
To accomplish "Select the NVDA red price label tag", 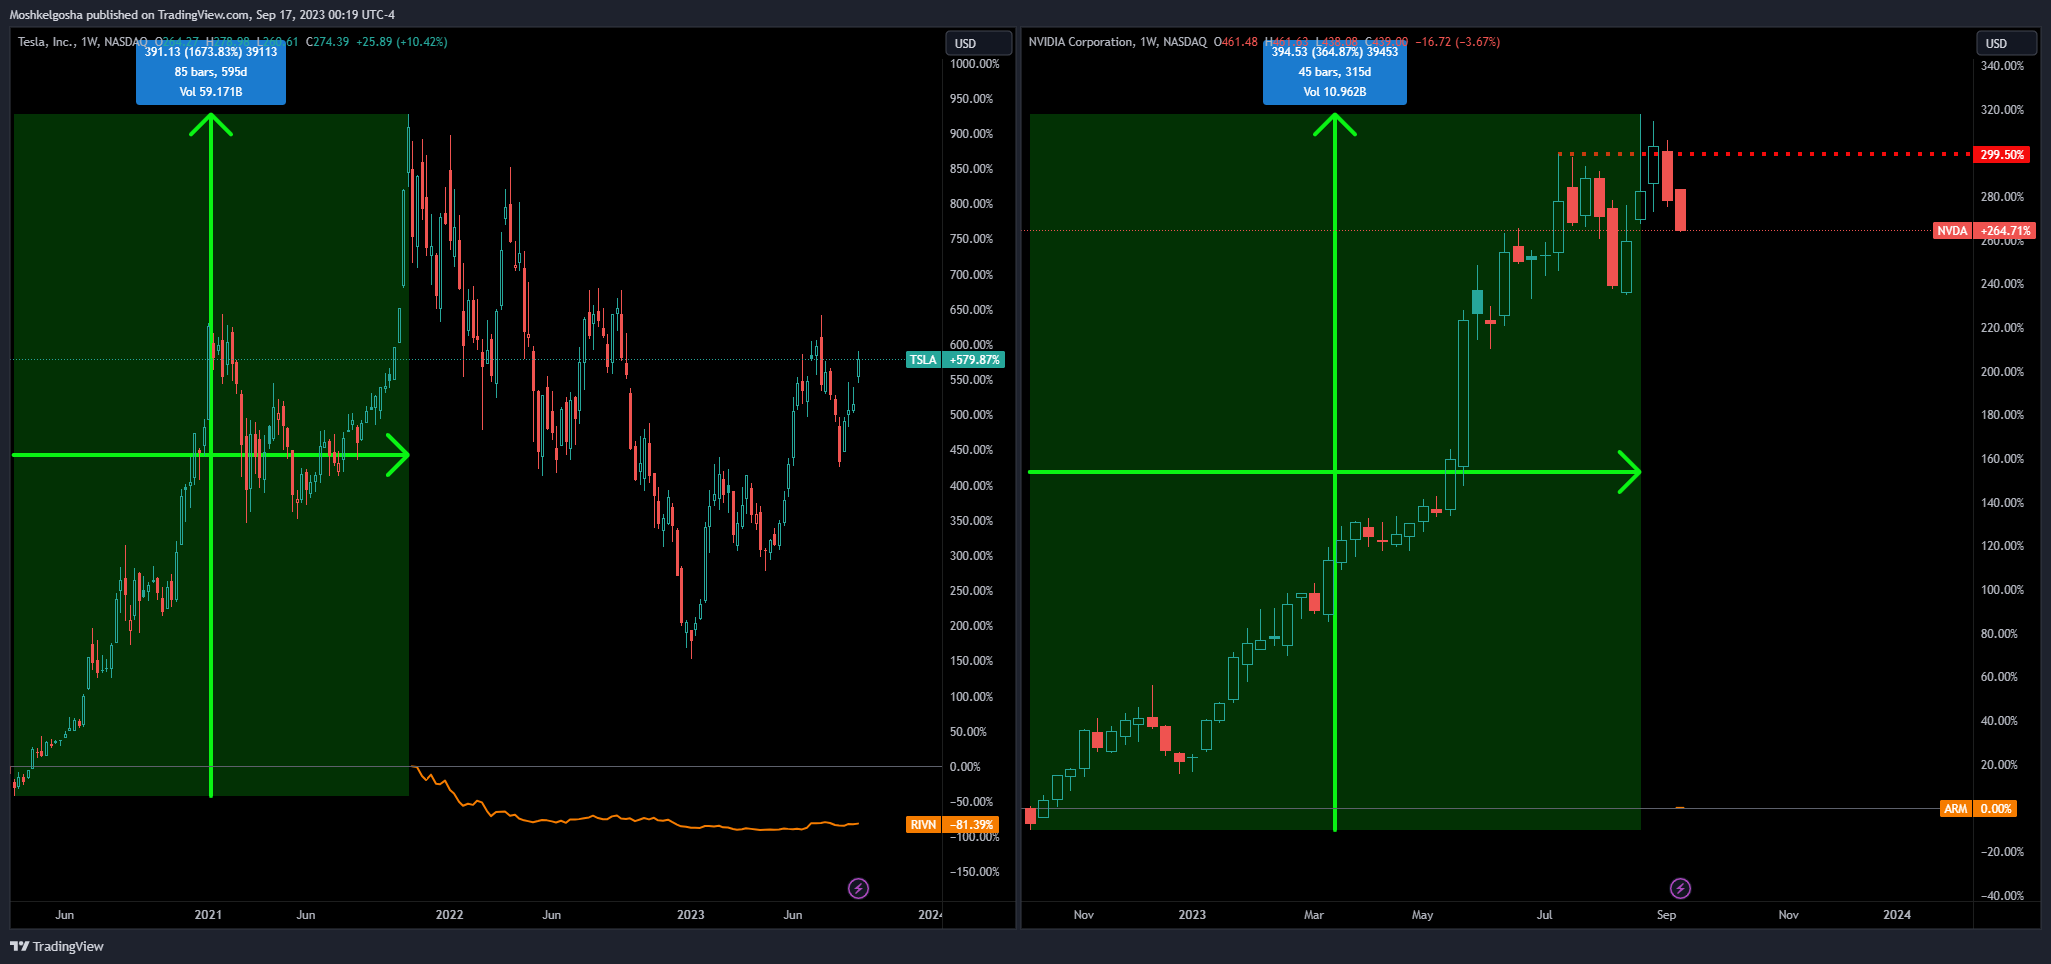I will click(1952, 231).
